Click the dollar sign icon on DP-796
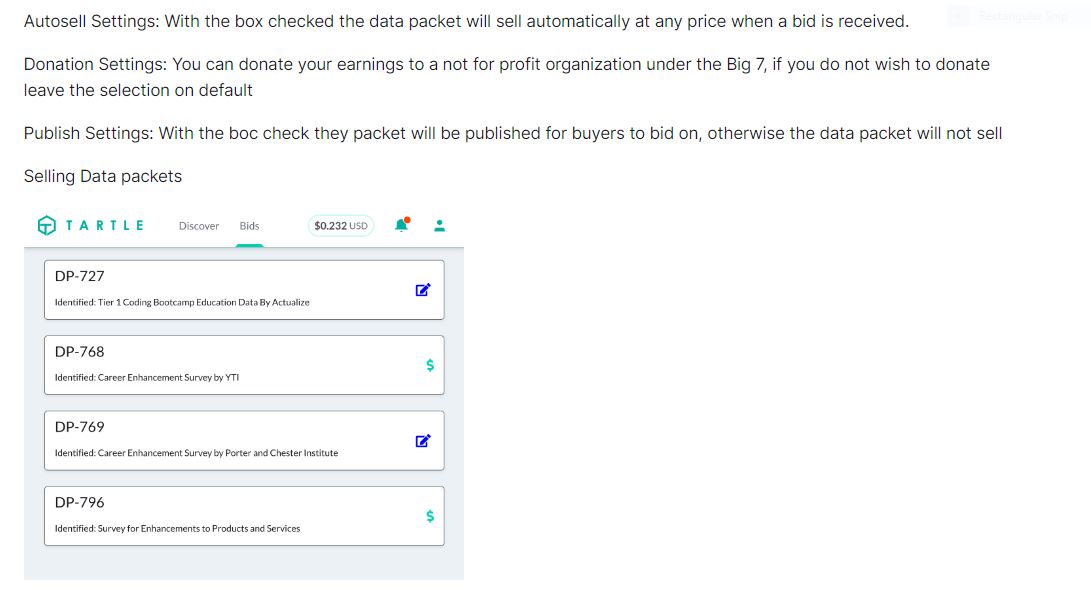This screenshot has width=1091, height=599. tap(430, 516)
